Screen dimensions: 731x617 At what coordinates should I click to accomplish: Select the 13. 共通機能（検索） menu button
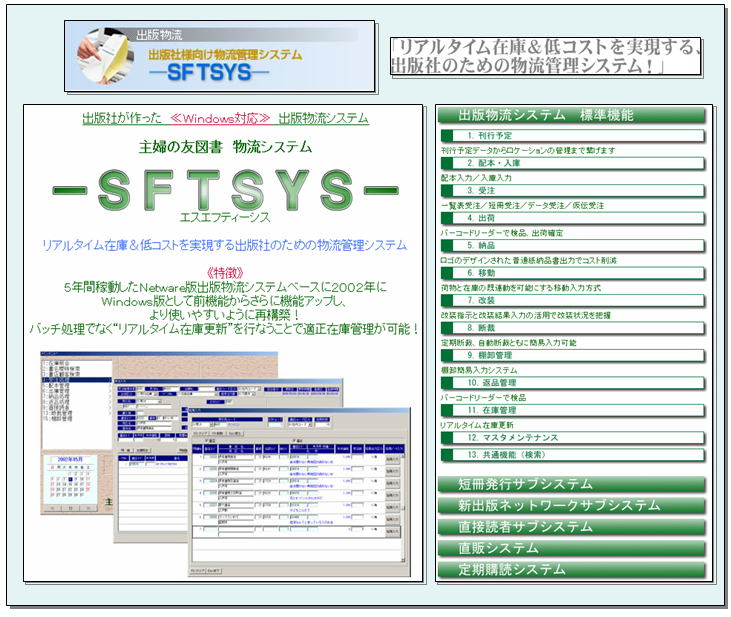(x=572, y=455)
